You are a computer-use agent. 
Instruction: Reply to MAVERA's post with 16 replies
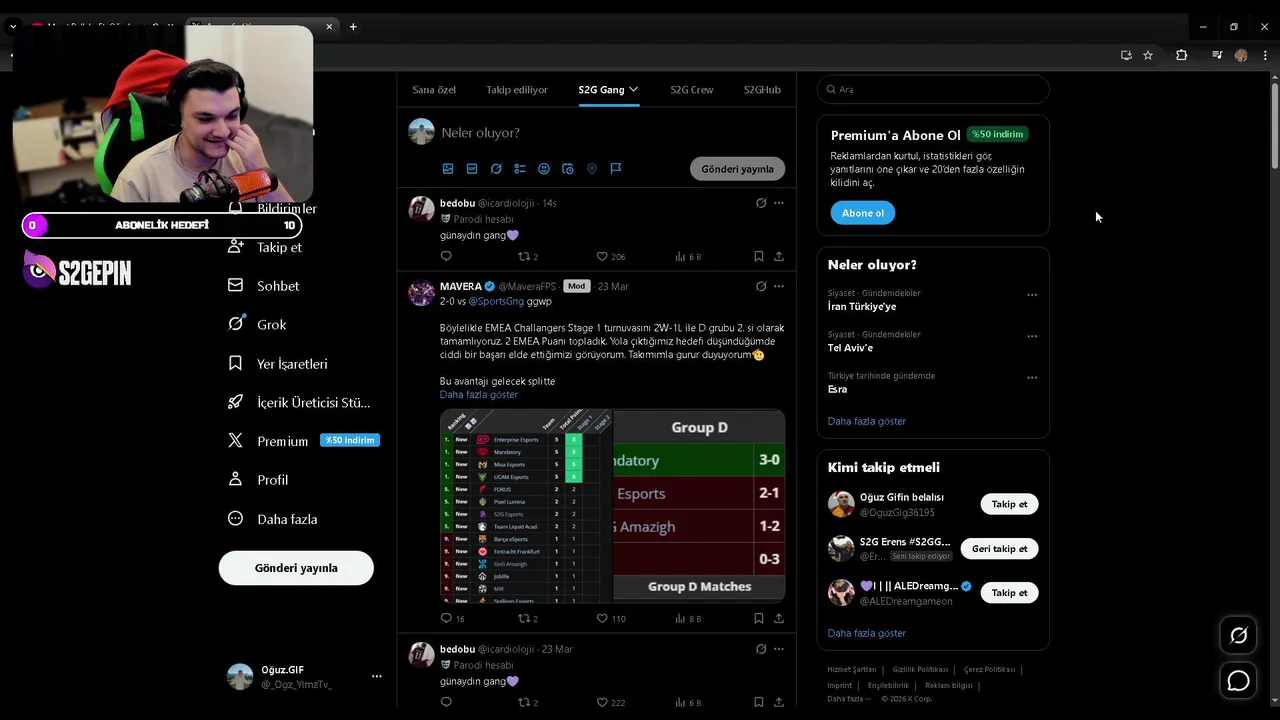[x=446, y=619]
